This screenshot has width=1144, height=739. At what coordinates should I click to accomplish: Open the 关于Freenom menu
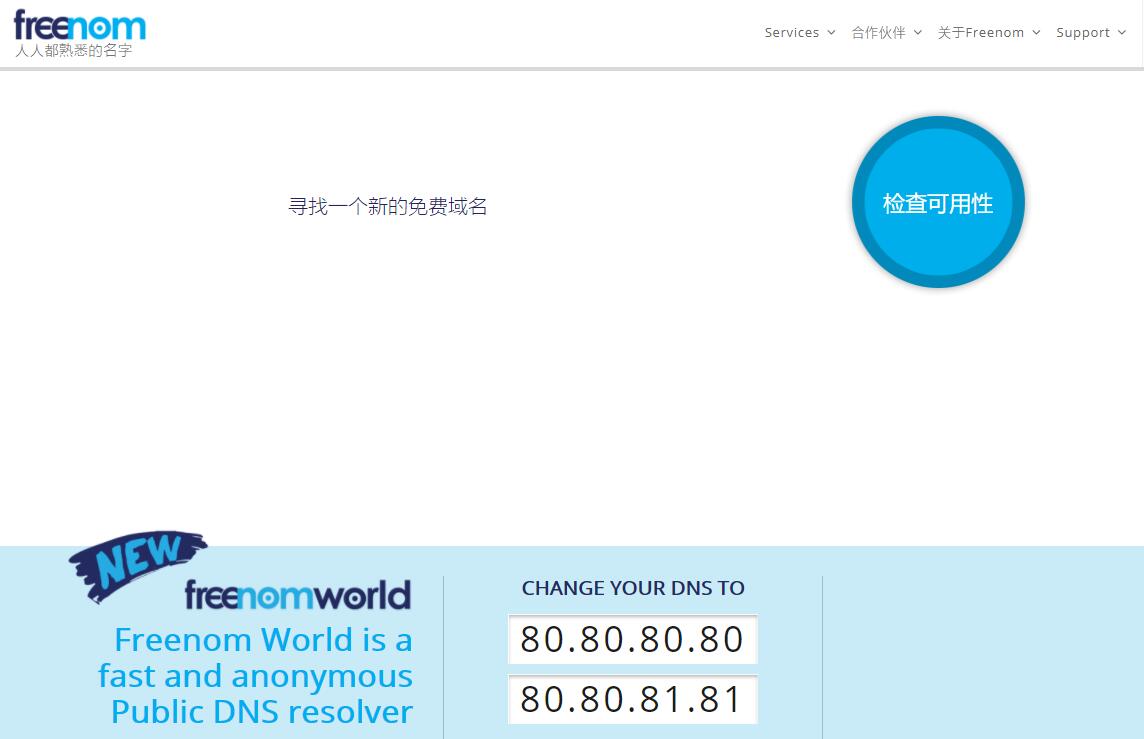(x=981, y=33)
